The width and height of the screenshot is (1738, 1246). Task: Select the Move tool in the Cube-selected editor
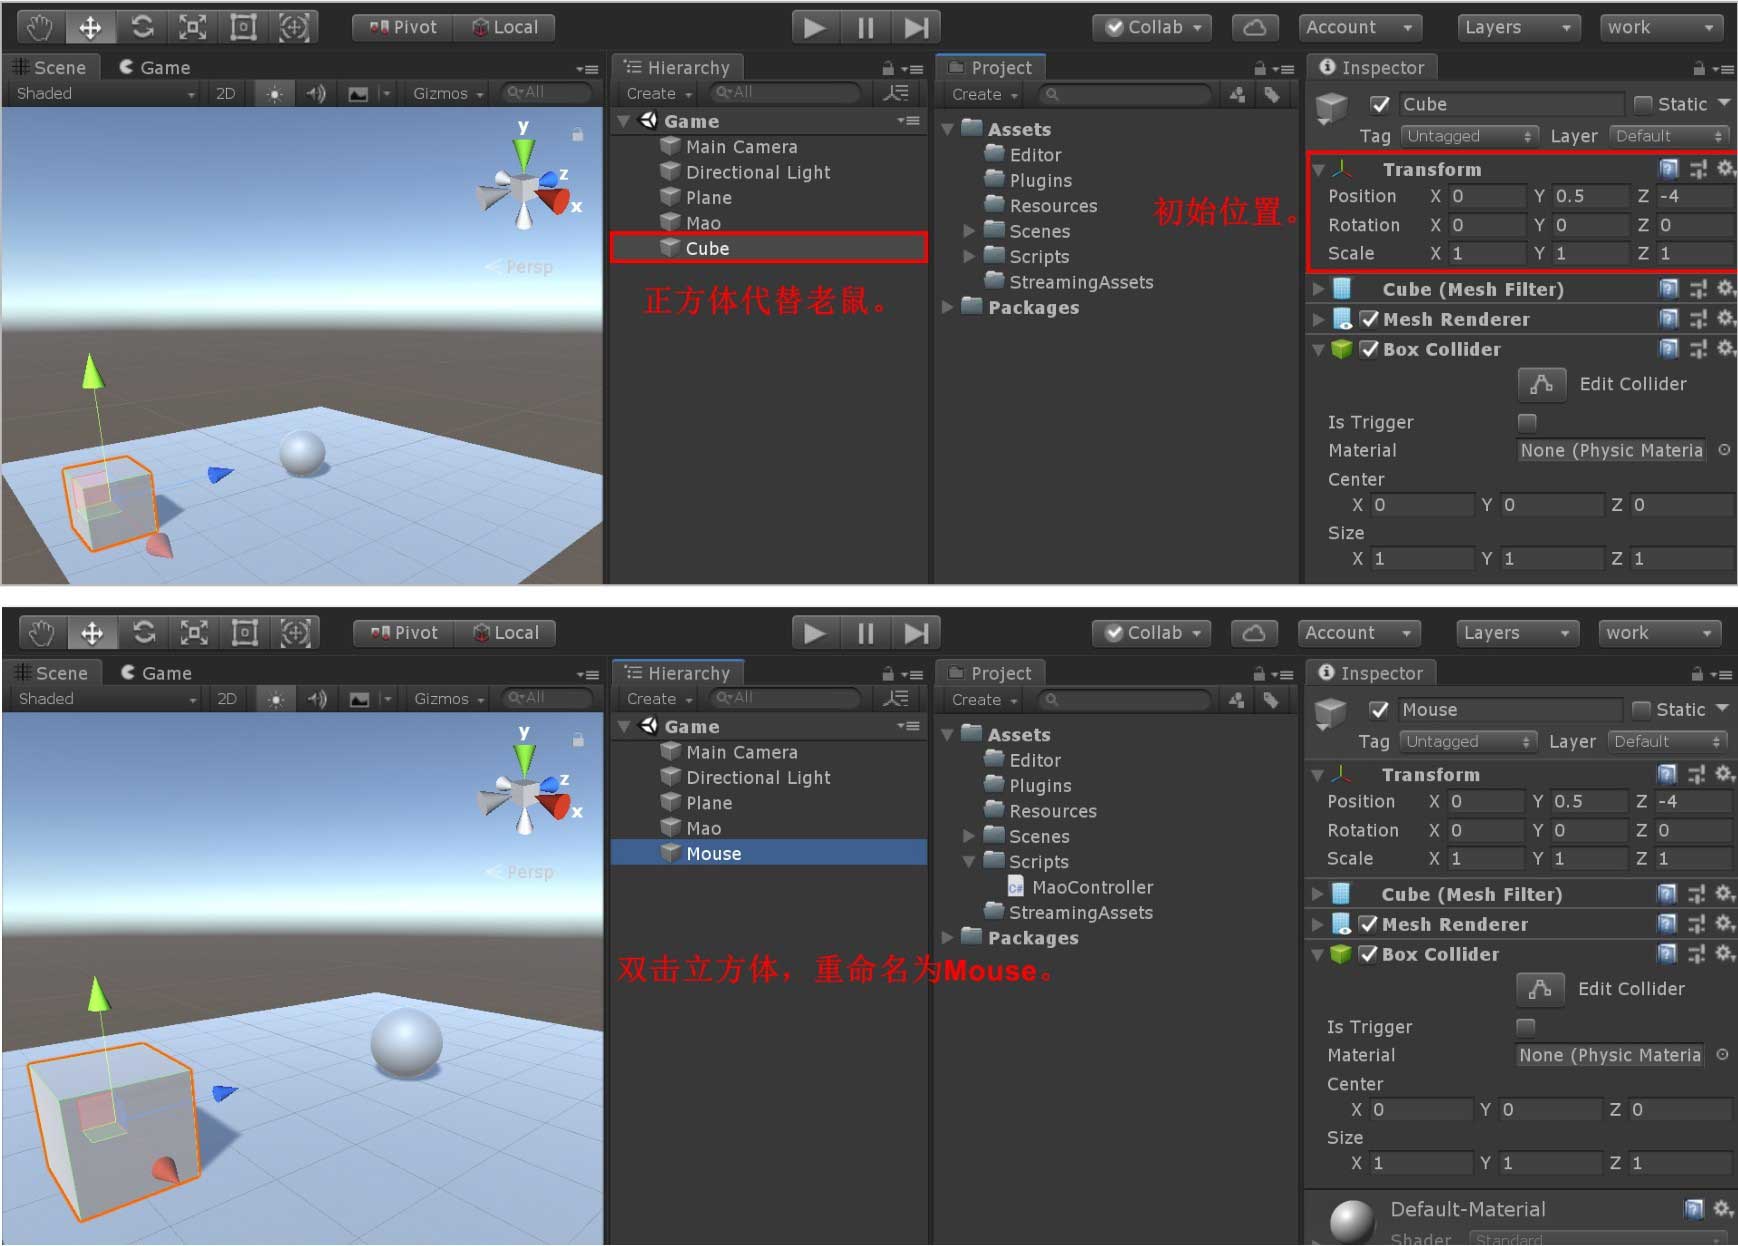[x=90, y=27]
